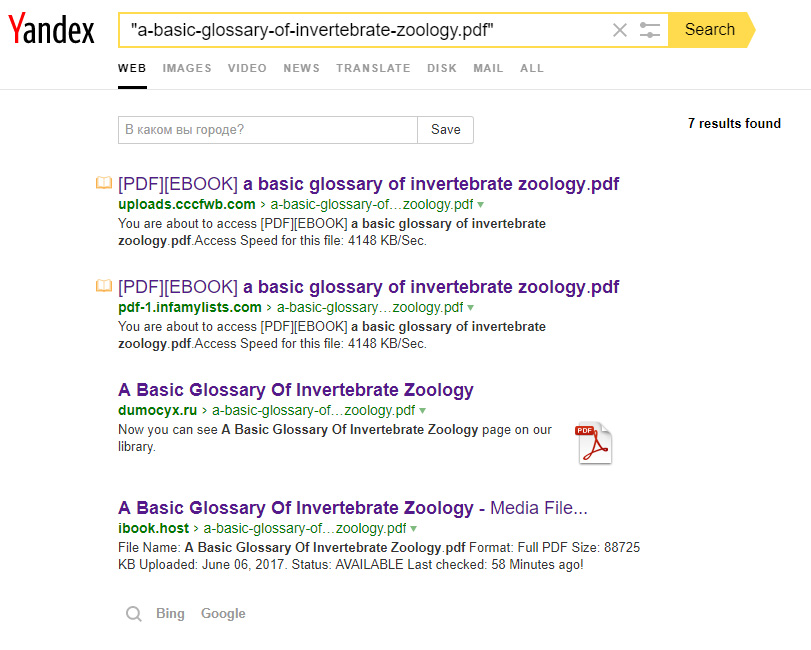Search the same query on Google

[x=223, y=614]
